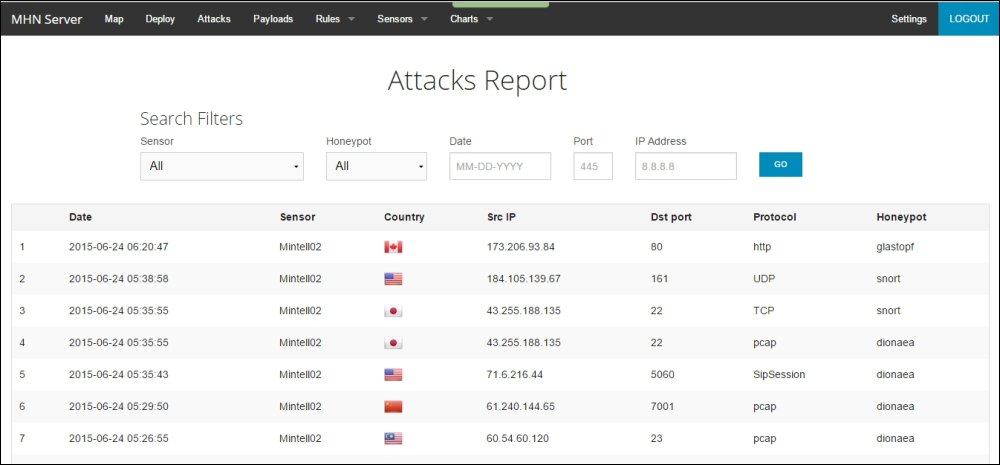Select date 2015-06-24 05:35:43
The width and height of the screenshot is (1000, 465).
[119, 374]
